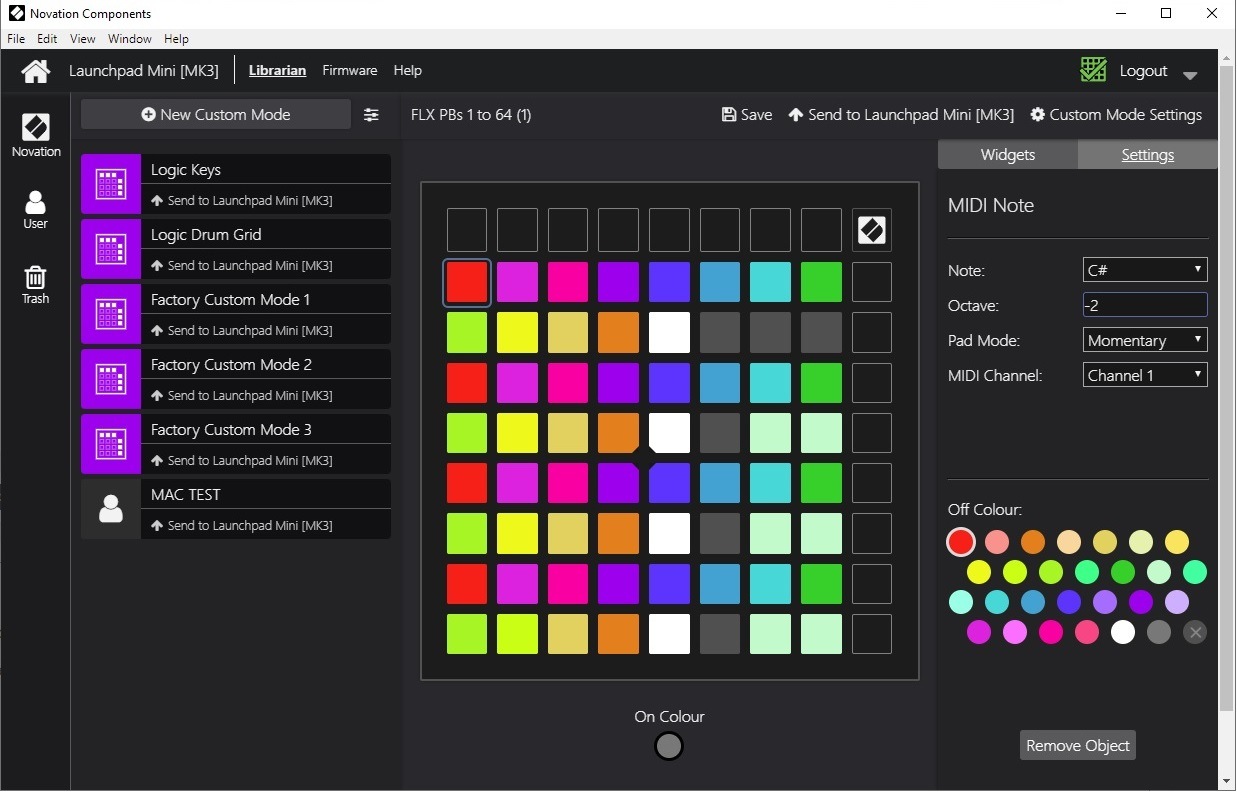
Task: Select the green pad in first pad row
Action: (821, 282)
